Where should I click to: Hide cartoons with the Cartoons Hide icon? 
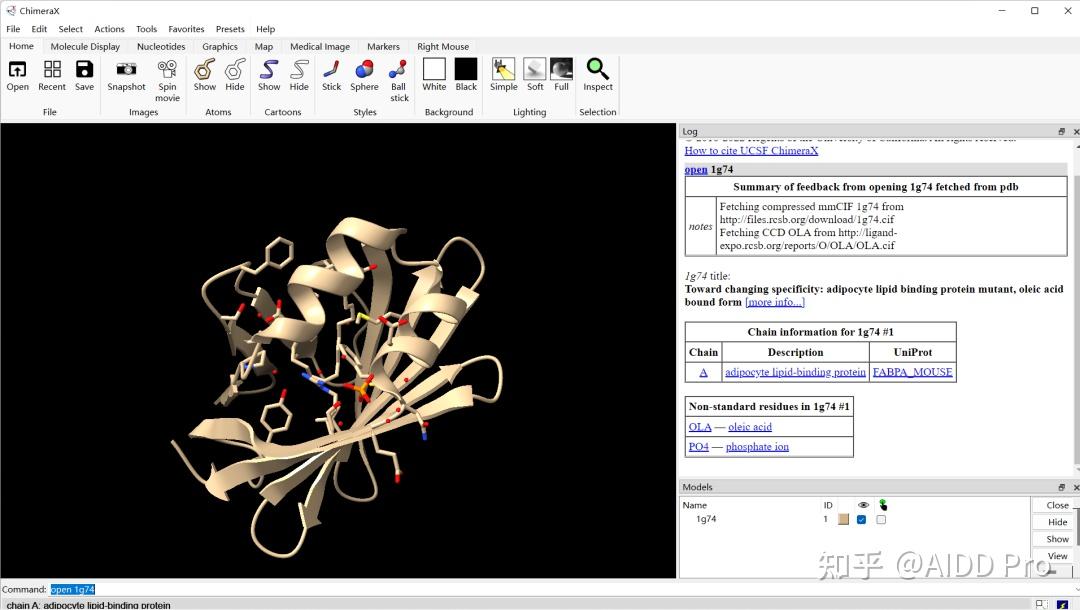299,70
